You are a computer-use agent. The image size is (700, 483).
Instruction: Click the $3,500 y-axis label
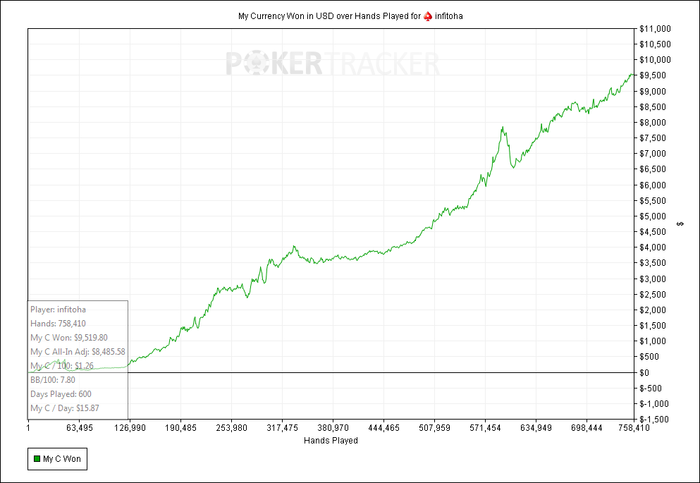(653, 263)
